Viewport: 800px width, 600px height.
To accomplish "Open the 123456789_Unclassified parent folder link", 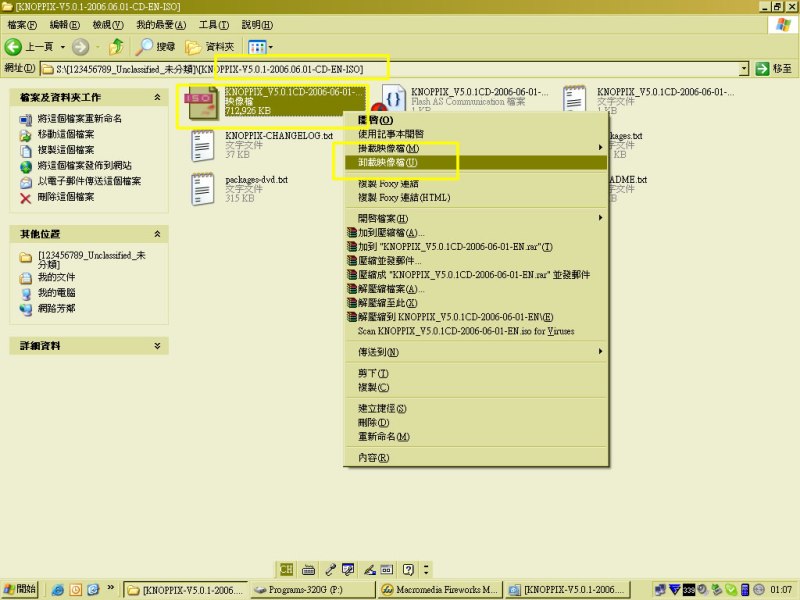I will (91, 259).
